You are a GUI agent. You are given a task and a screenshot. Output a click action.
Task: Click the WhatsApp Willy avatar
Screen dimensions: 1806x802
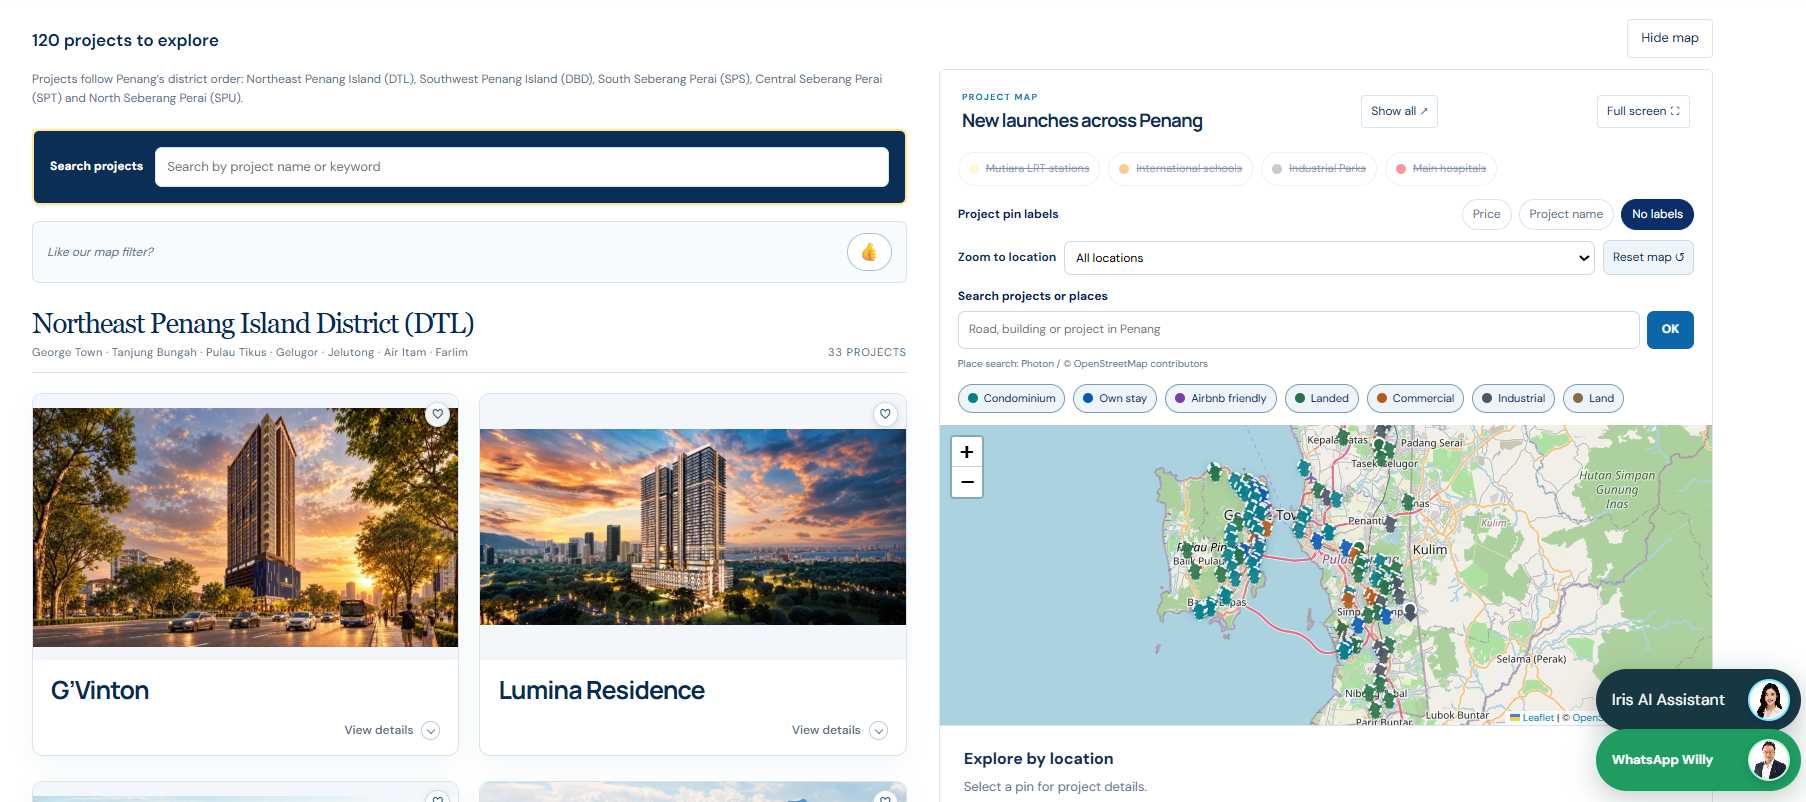(1768, 760)
